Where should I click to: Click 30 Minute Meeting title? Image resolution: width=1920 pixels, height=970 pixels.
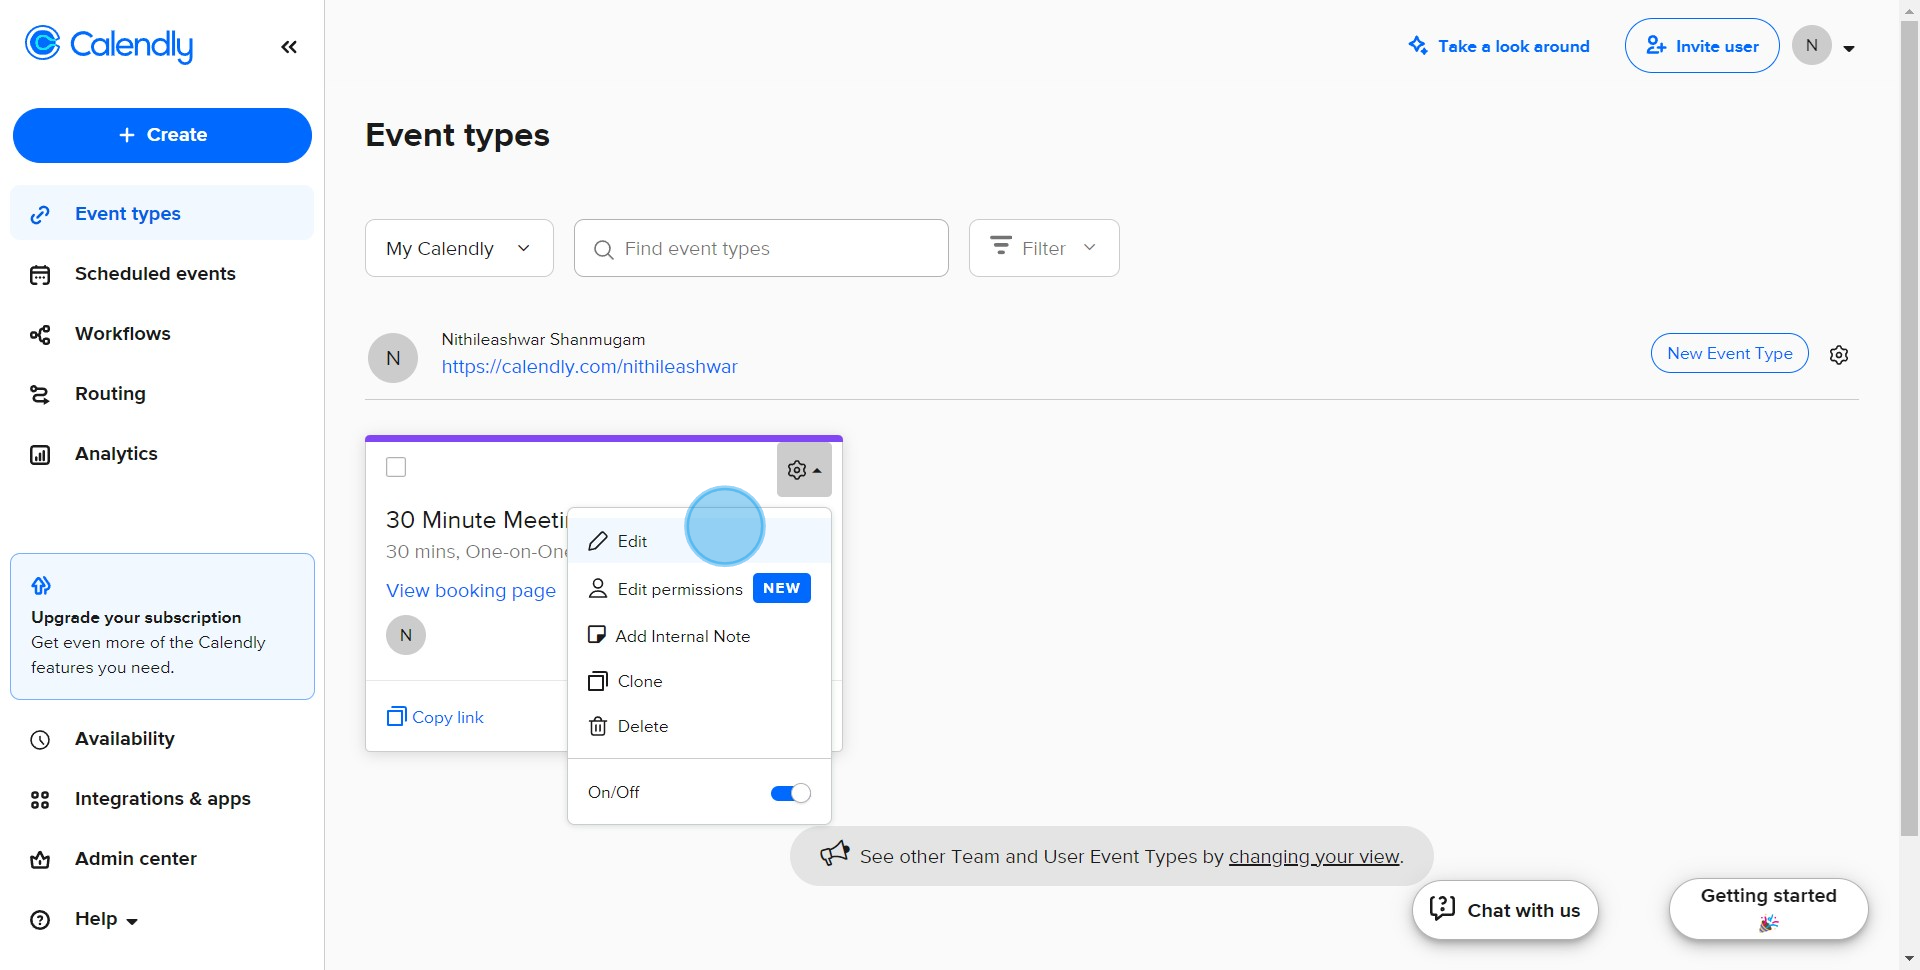click(x=476, y=520)
